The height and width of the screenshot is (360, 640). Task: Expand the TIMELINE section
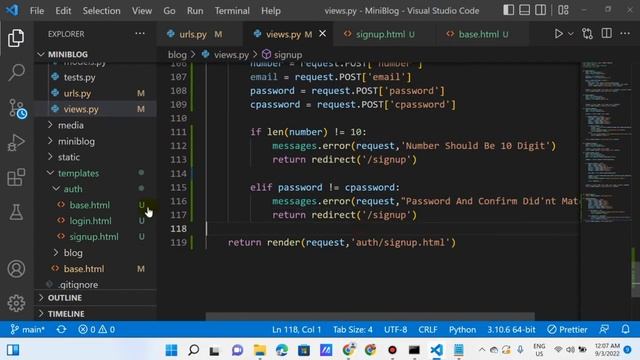click(x=96, y=314)
